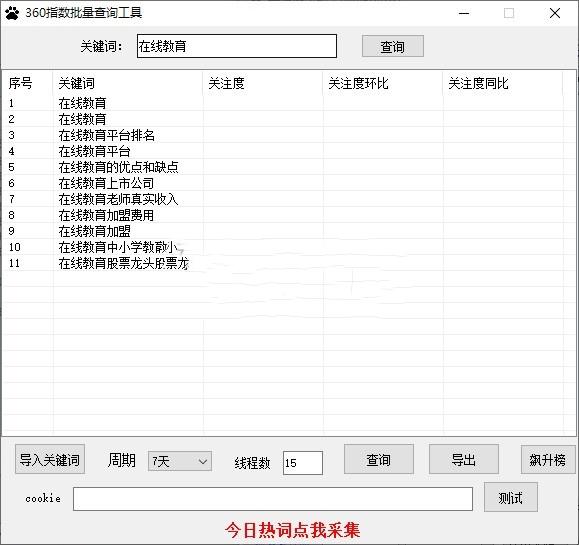Click the red 今日热词点我采集 link
This screenshot has height=545, width=579.
pos(292,530)
